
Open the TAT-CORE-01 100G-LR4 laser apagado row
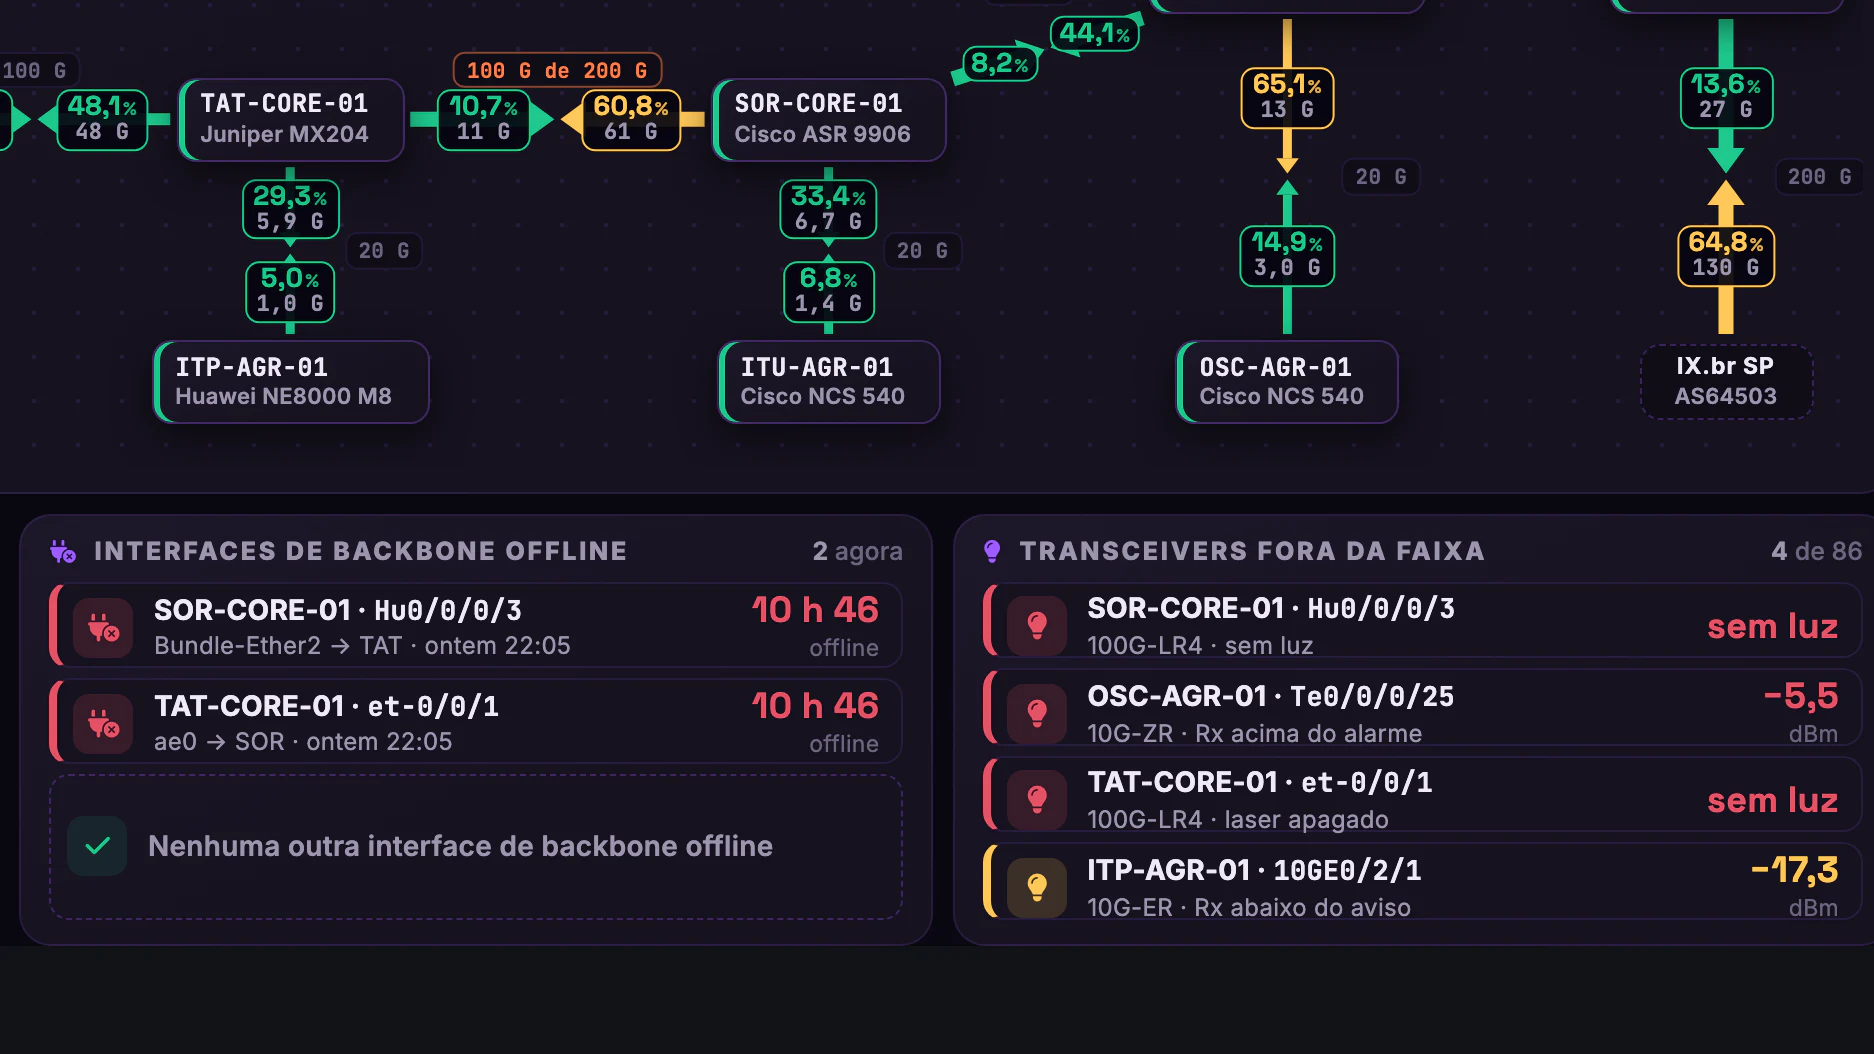(1423, 795)
